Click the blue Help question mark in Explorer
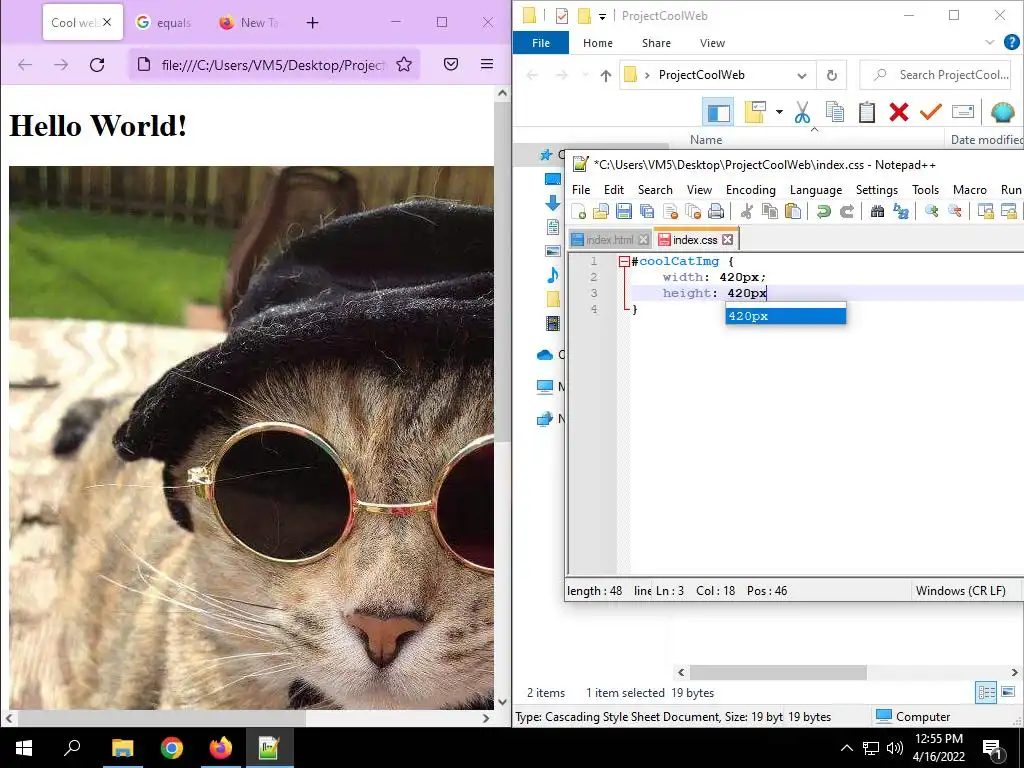The image size is (1024, 768). point(1012,42)
